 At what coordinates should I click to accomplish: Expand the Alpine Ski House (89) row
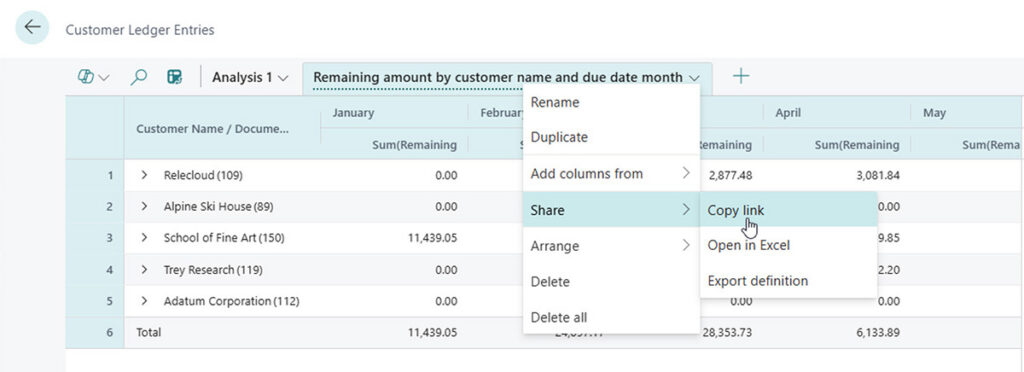tap(145, 206)
